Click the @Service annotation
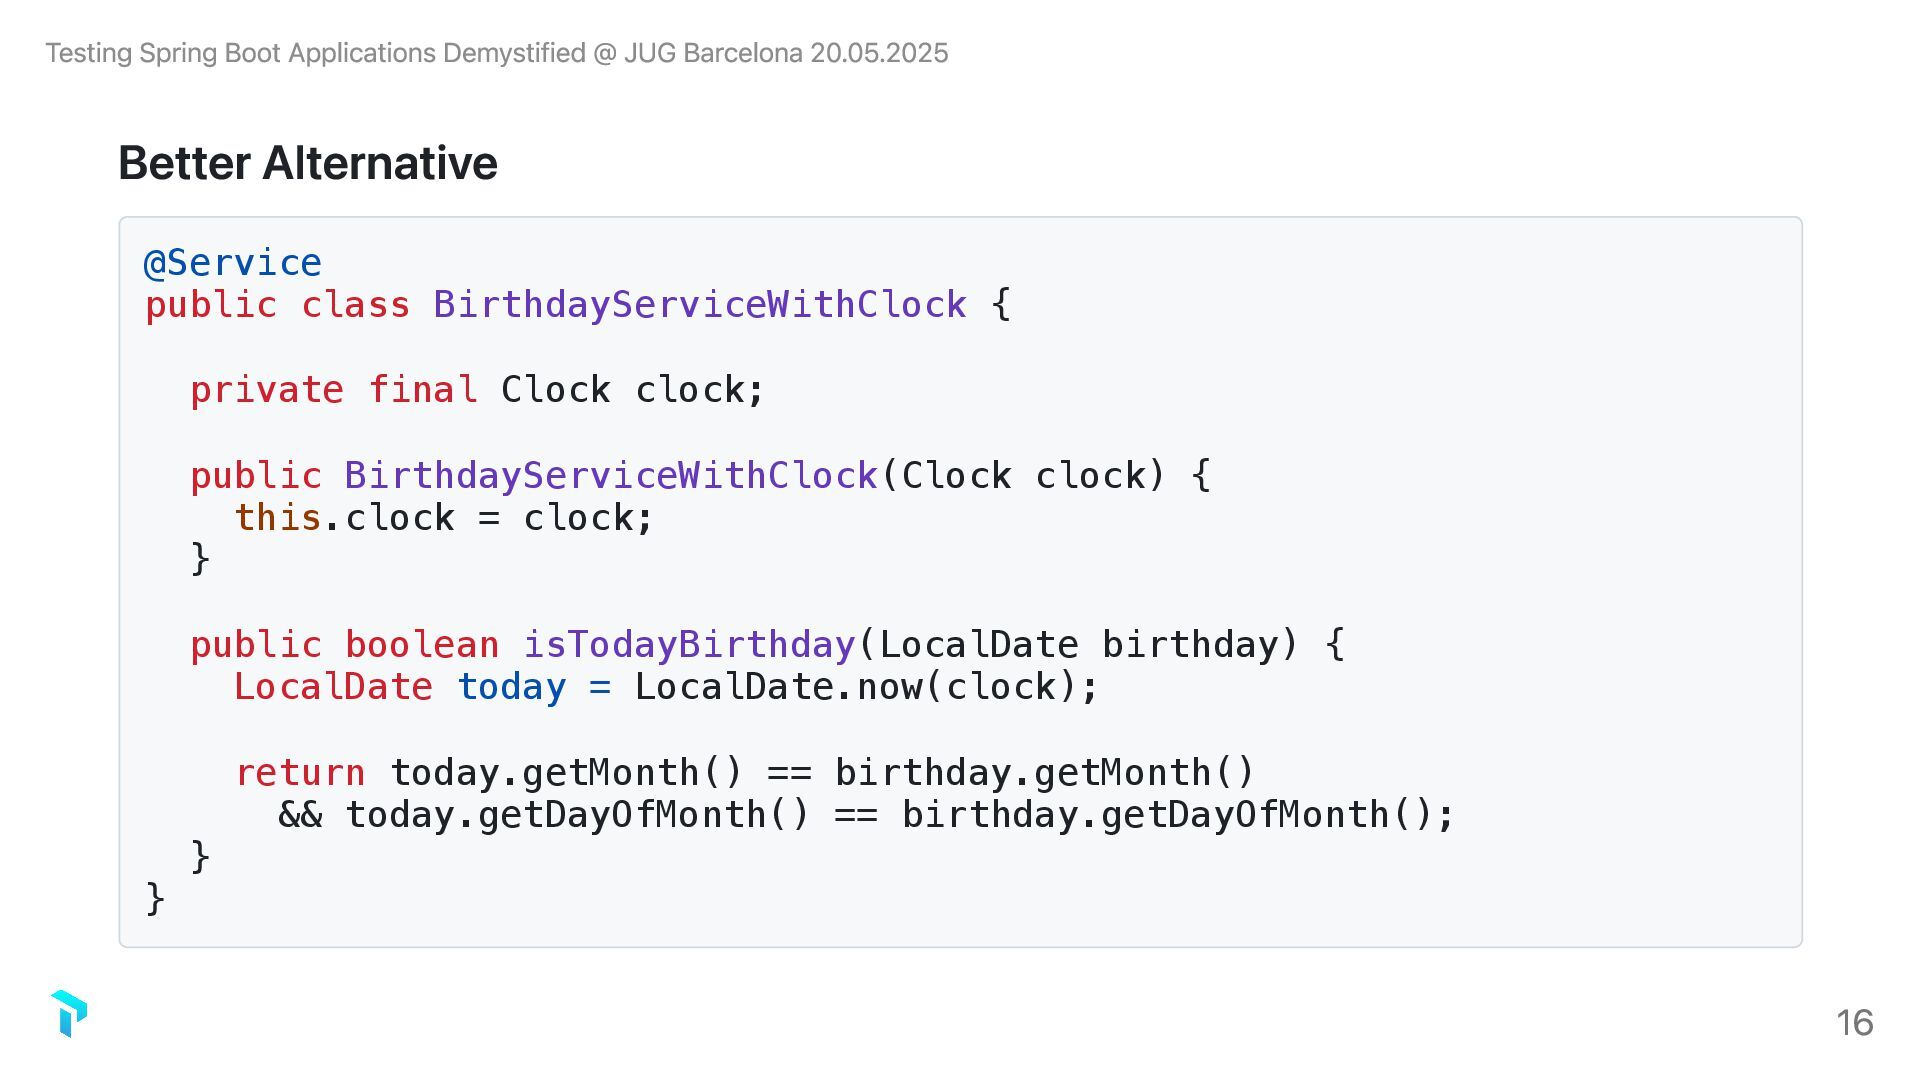Image resolution: width=1920 pixels, height=1080 pixels. pos(233,263)
